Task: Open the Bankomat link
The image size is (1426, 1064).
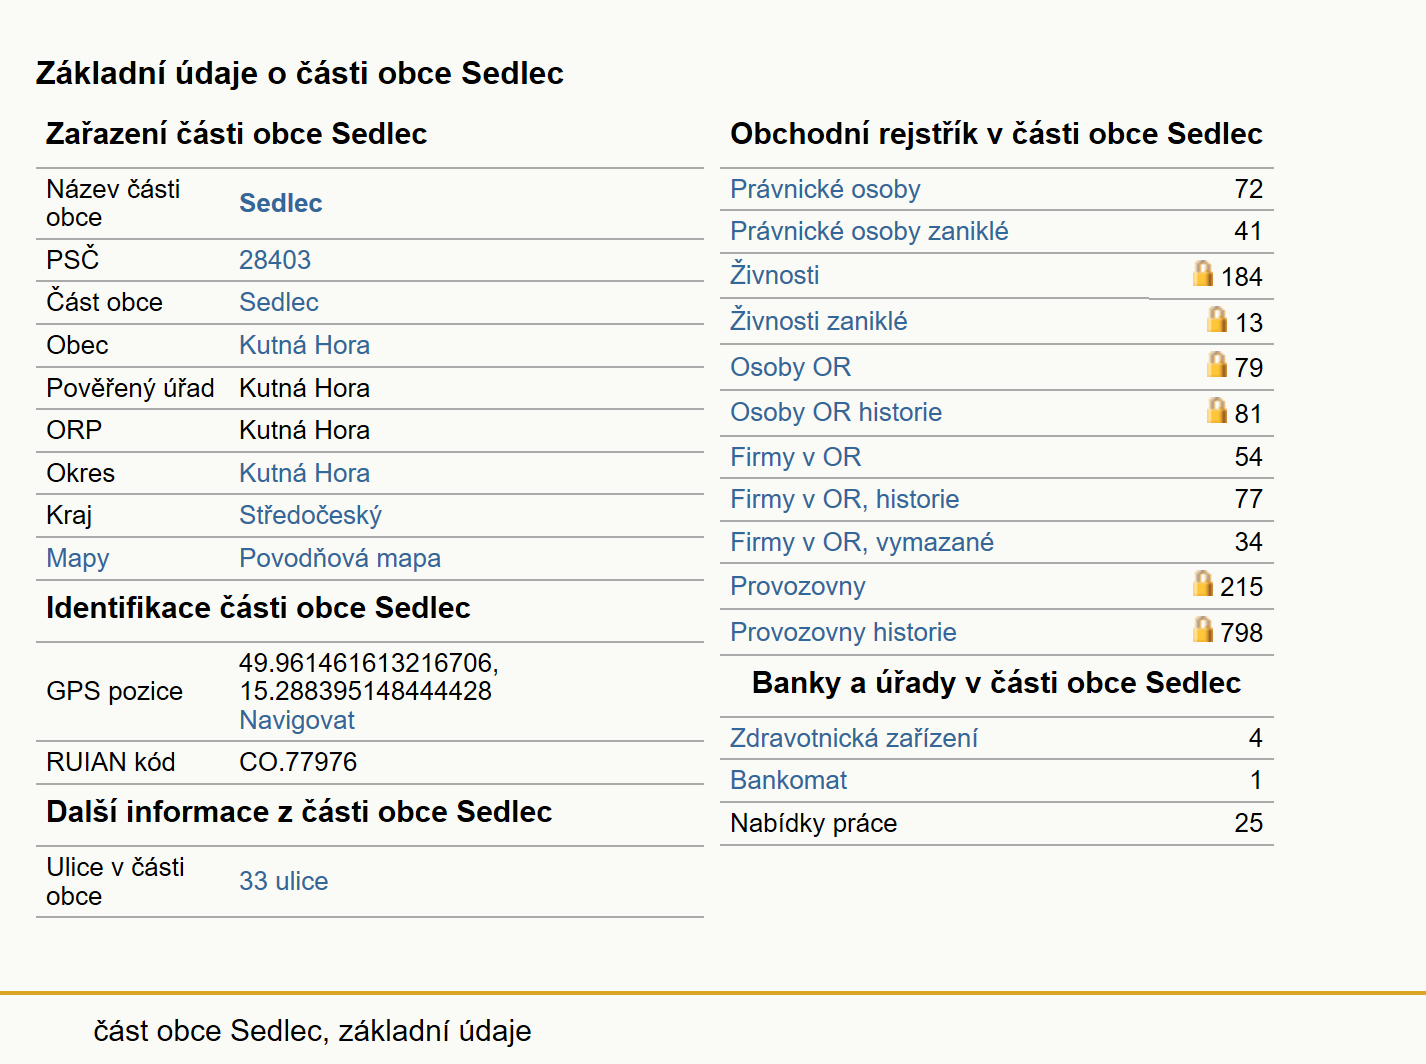Action: point(789,780)
